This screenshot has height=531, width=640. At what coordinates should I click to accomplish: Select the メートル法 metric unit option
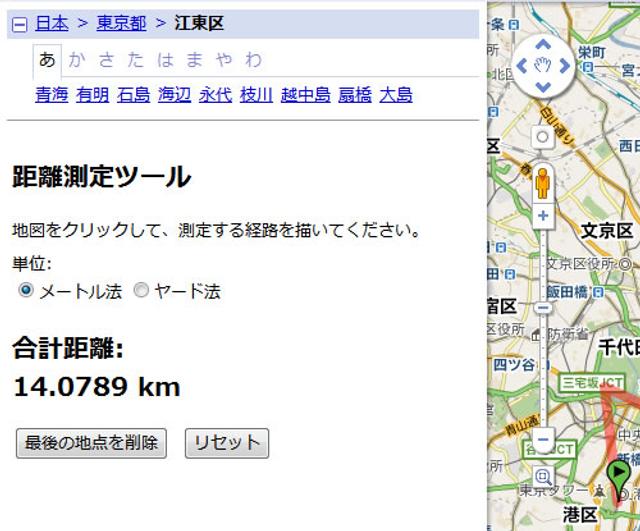(26, 290)
